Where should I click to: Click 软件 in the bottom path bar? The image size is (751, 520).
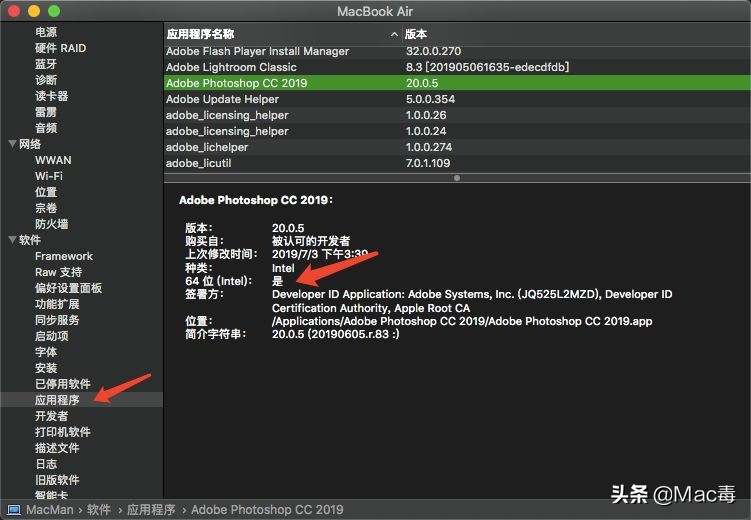99,509
